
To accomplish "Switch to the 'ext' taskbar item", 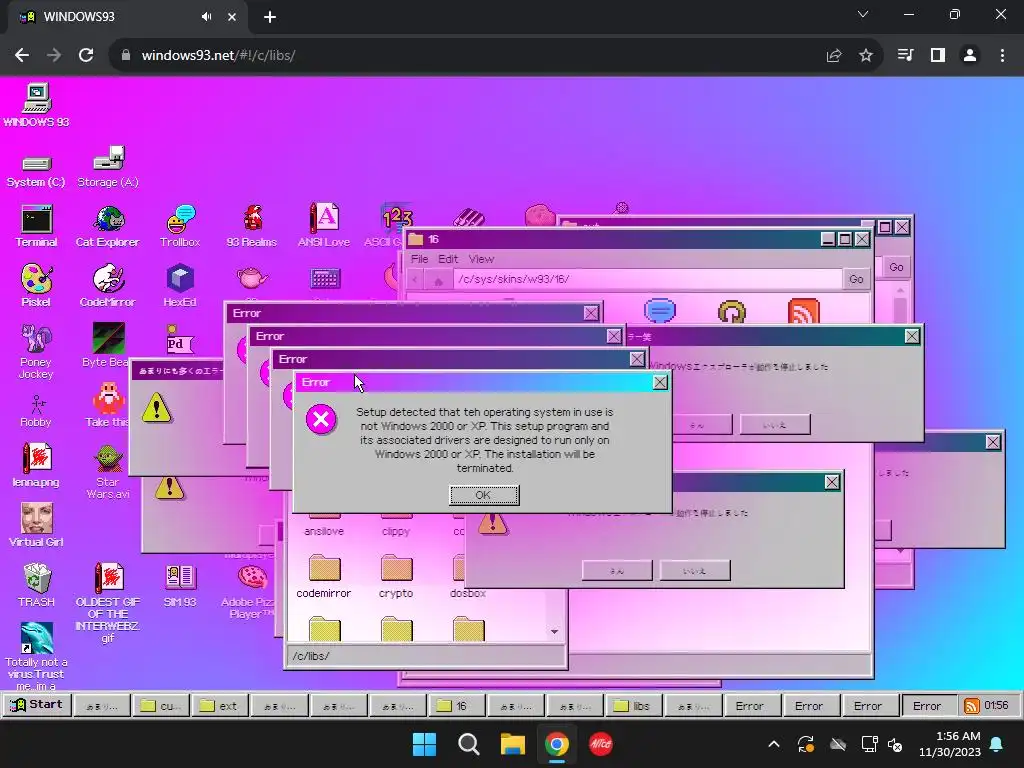I will tap(221, 705).
